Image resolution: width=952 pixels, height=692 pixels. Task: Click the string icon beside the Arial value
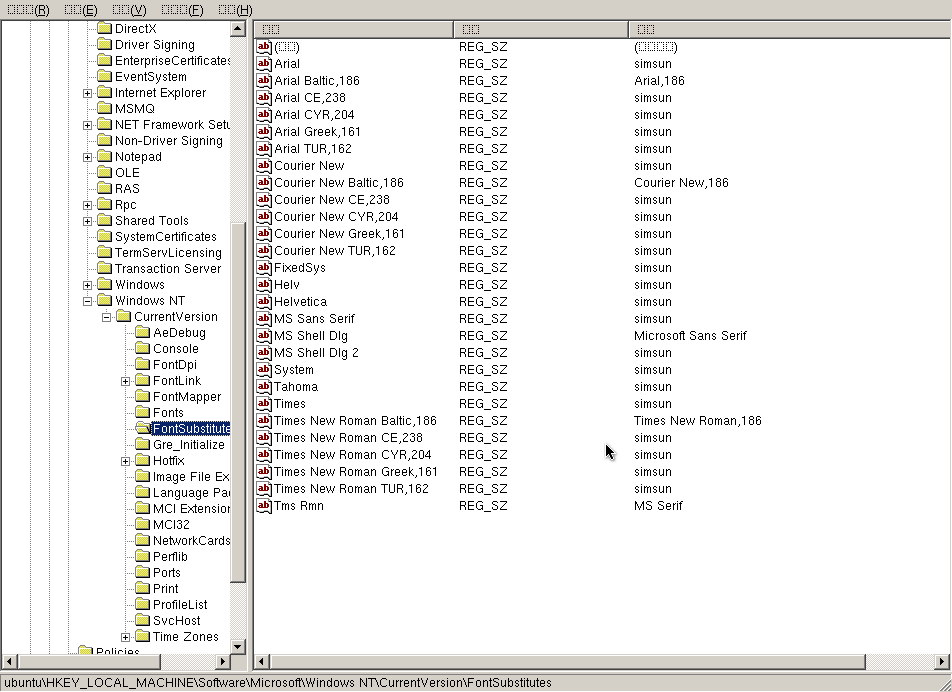(x=264, y=64)
